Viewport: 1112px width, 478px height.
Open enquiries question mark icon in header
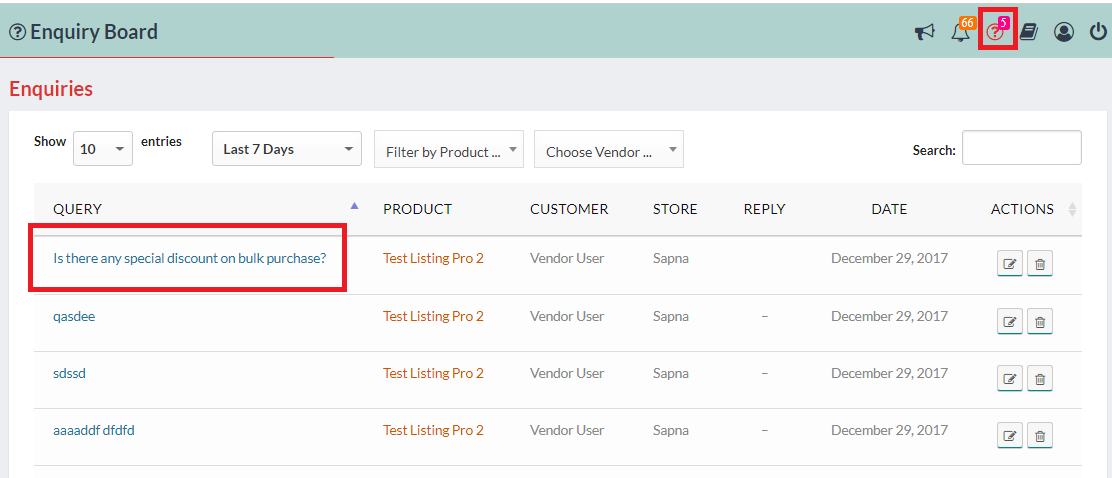coord(996,32)
